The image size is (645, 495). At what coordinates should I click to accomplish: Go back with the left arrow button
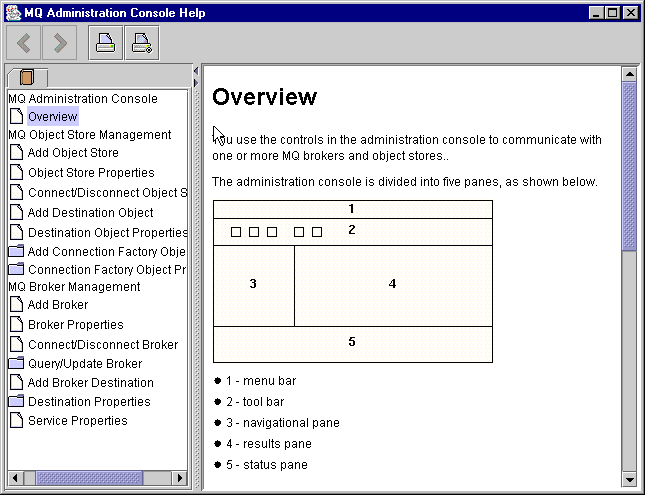click(23, 43)
